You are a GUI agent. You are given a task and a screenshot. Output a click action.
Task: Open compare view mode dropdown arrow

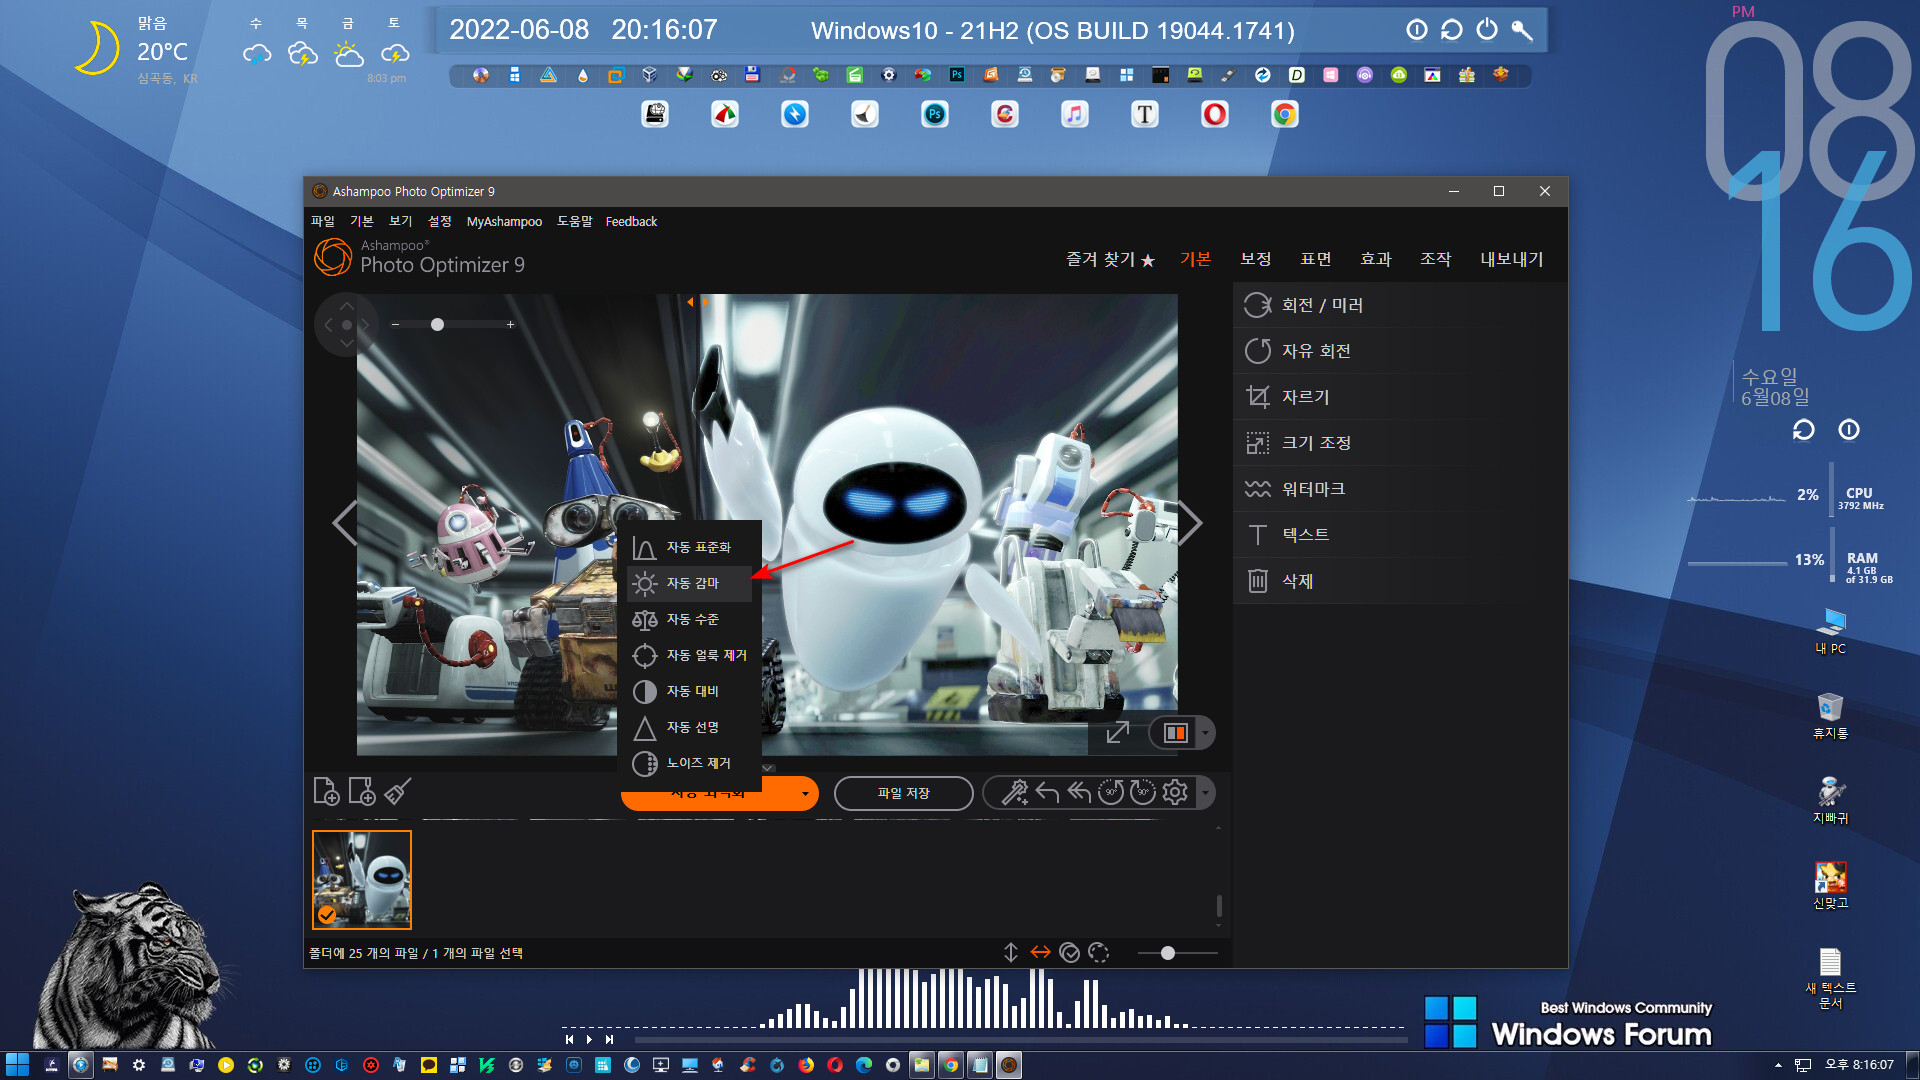(1206, 733)
